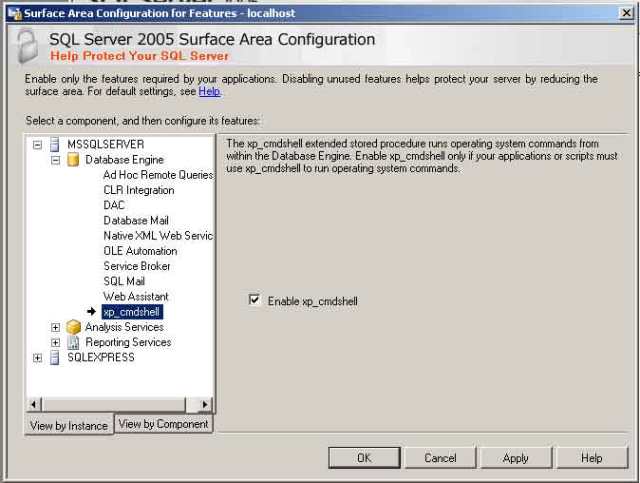Open the Help link for default settings
Image resolution: width=640 pixels, height=483 pixels.
[209, 91]
